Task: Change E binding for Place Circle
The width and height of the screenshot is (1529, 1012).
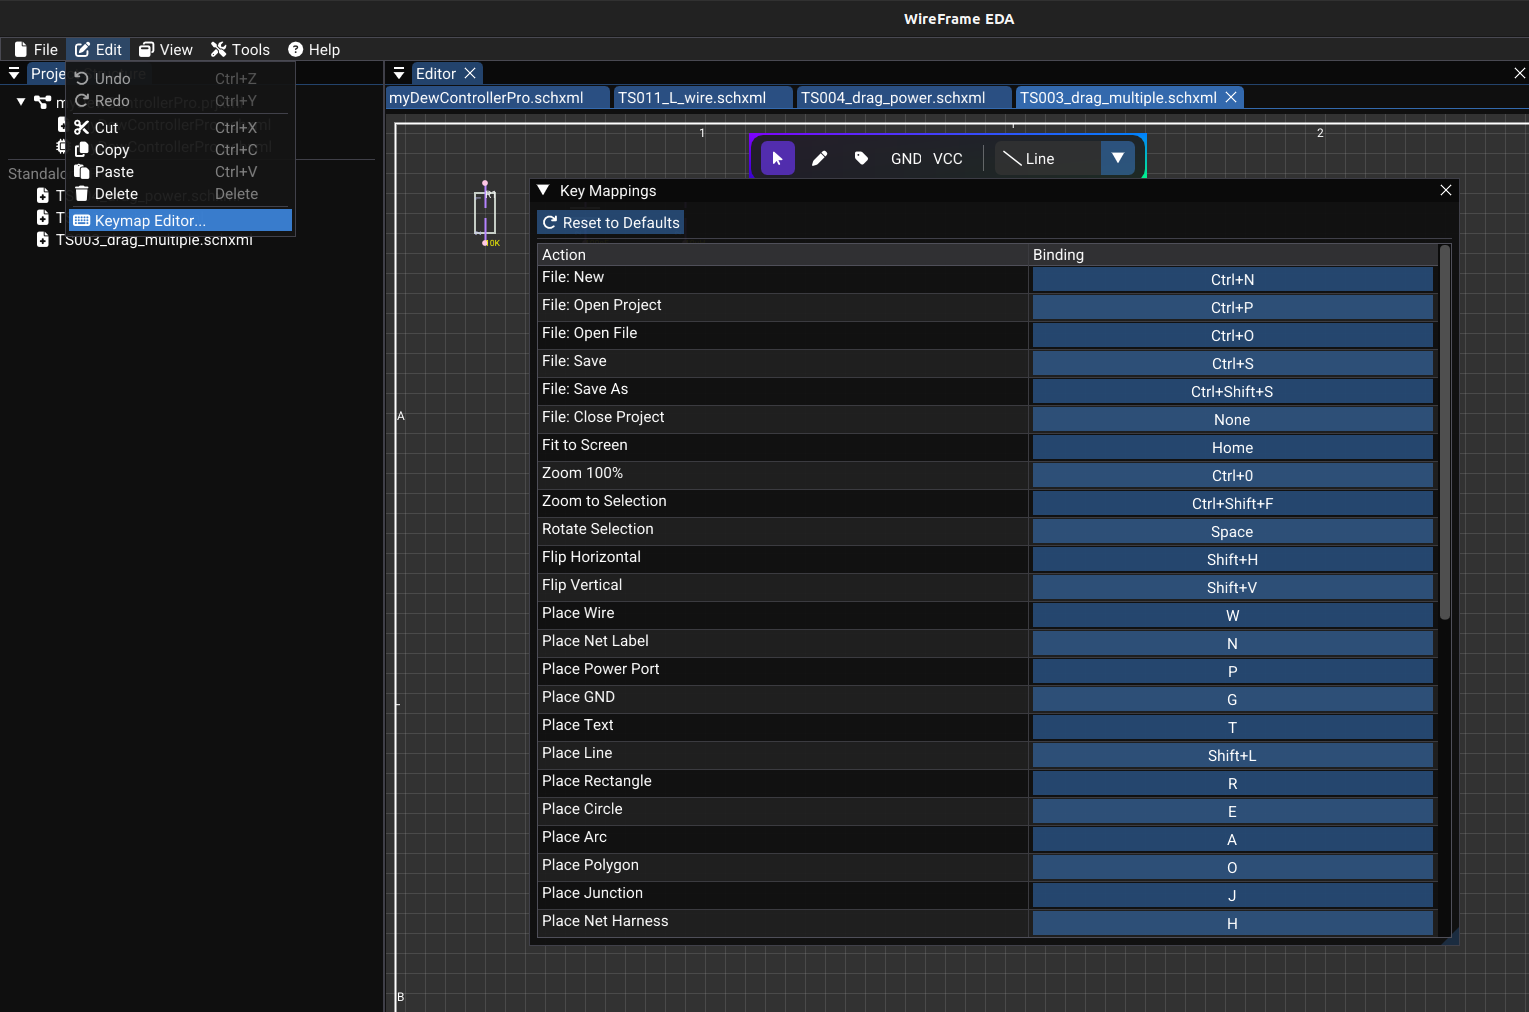Action: (1232, 812)
